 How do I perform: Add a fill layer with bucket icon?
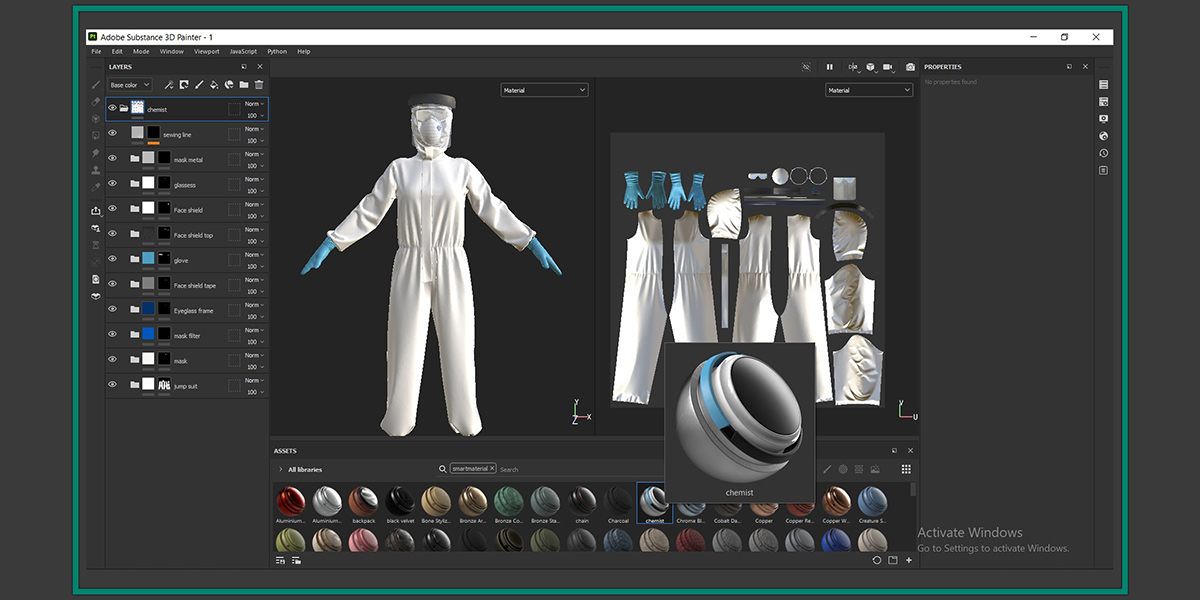point(214,85)
